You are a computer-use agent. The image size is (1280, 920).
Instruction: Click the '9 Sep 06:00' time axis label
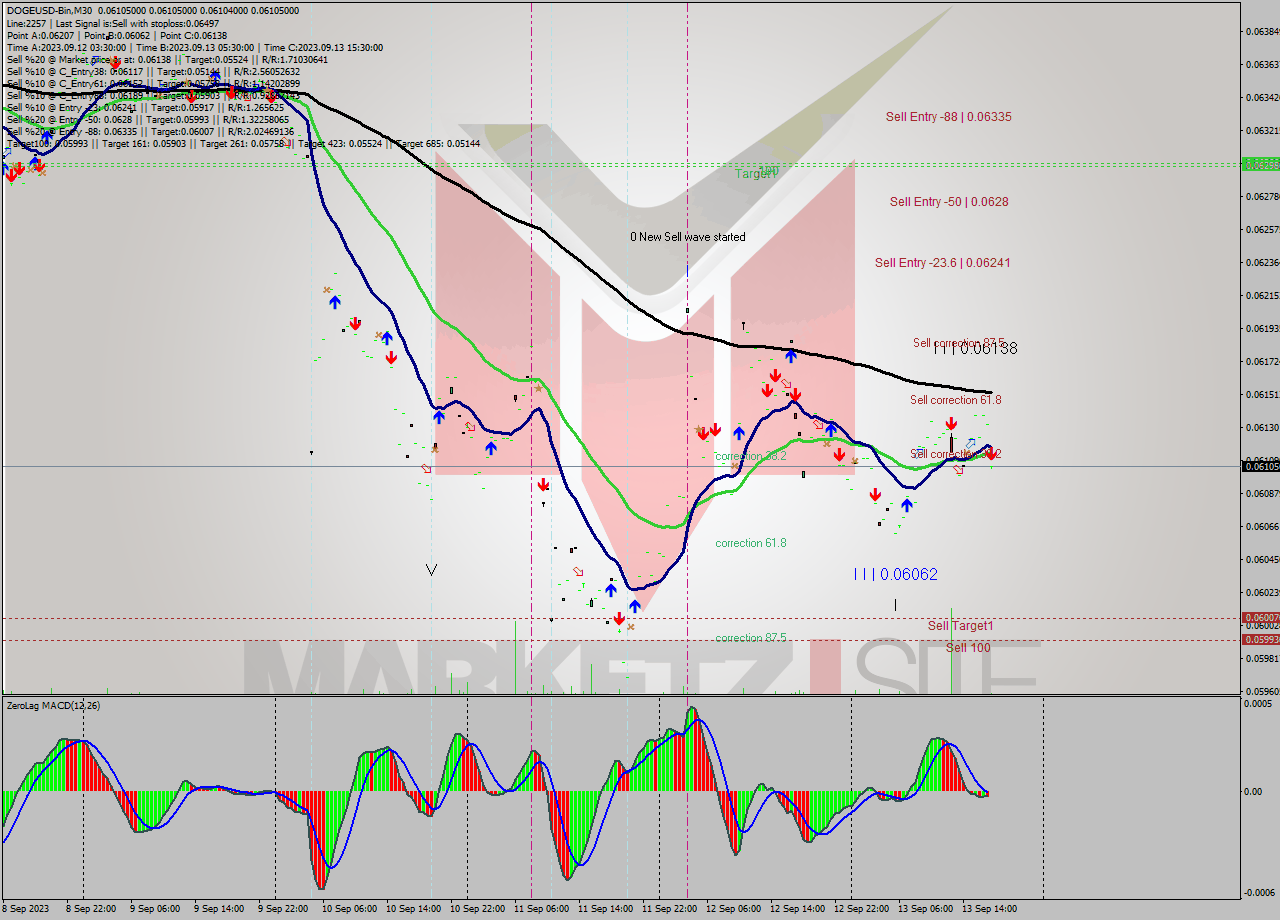coord(155,909)
